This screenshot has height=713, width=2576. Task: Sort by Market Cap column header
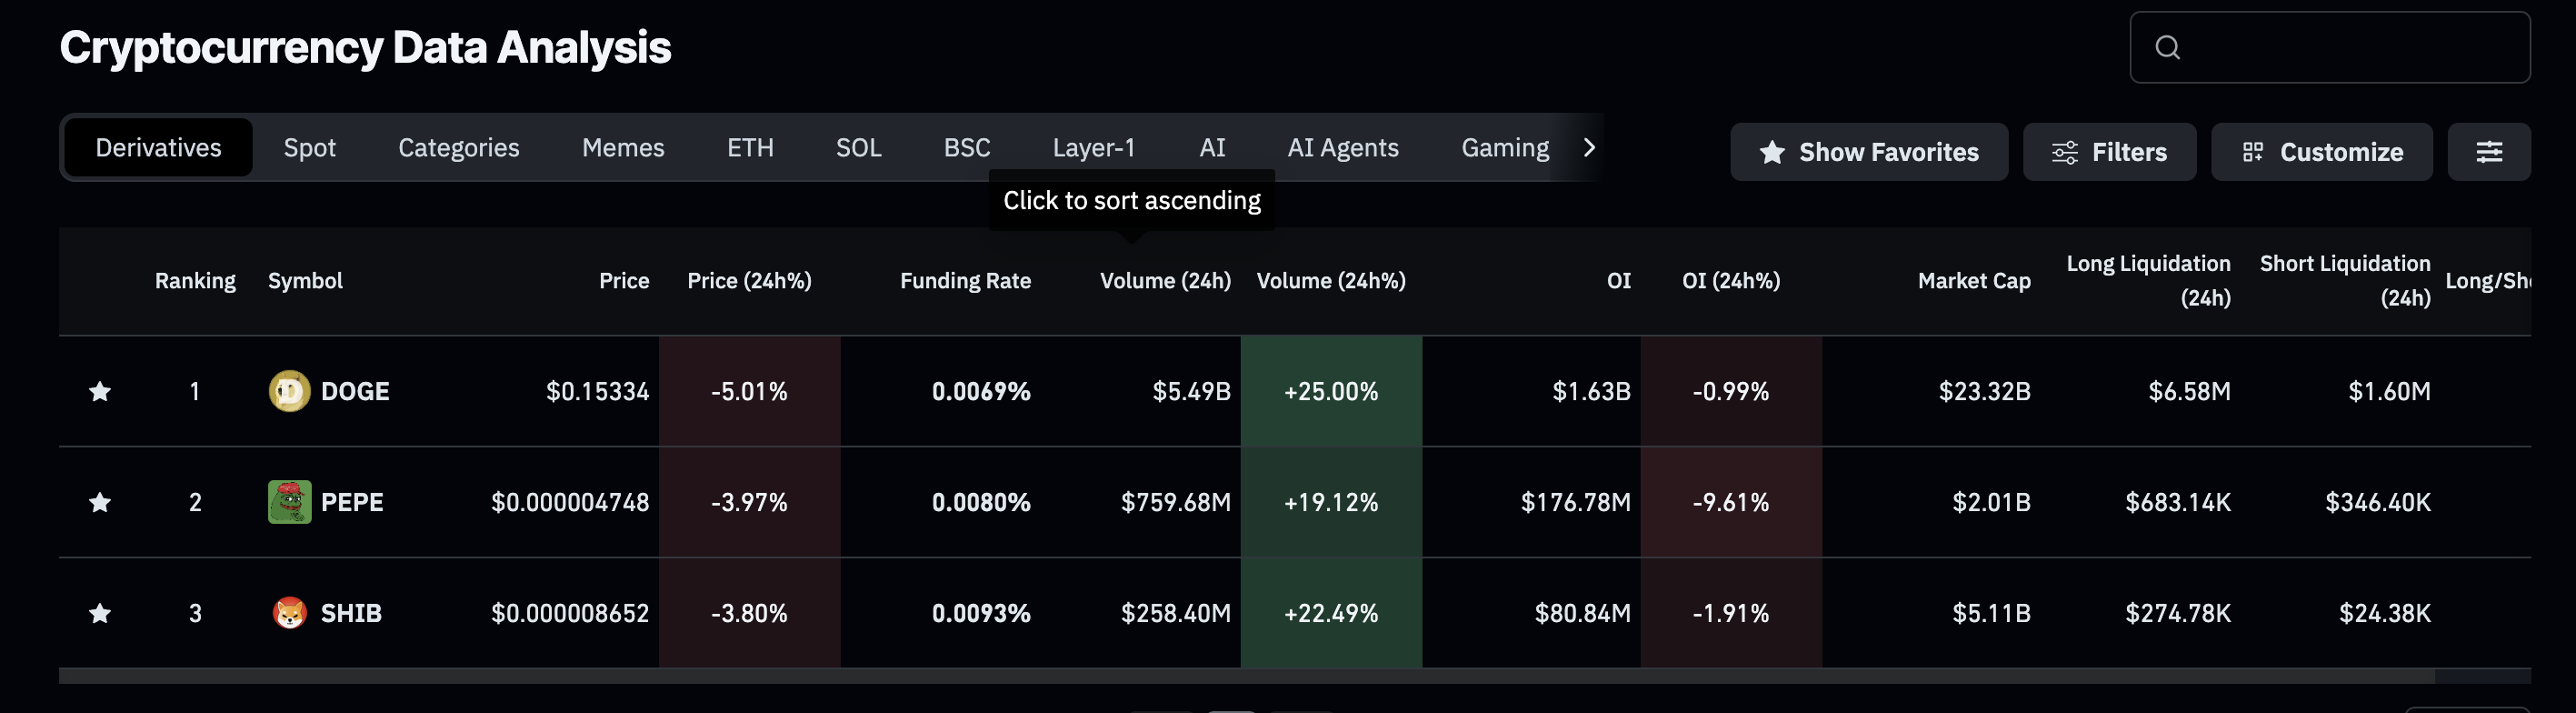(1973, 281)
